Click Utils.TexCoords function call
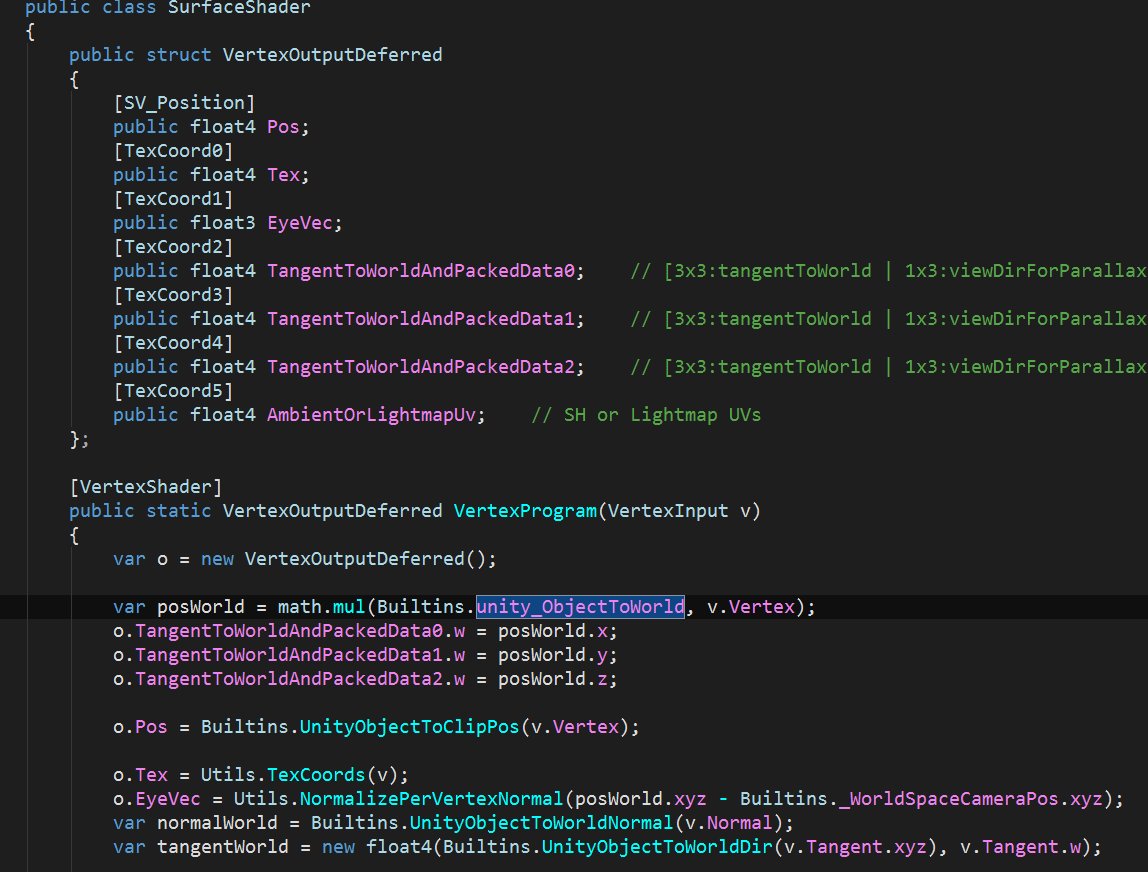The width and height of the screenshot is (1148, 872). click(283, 775)
